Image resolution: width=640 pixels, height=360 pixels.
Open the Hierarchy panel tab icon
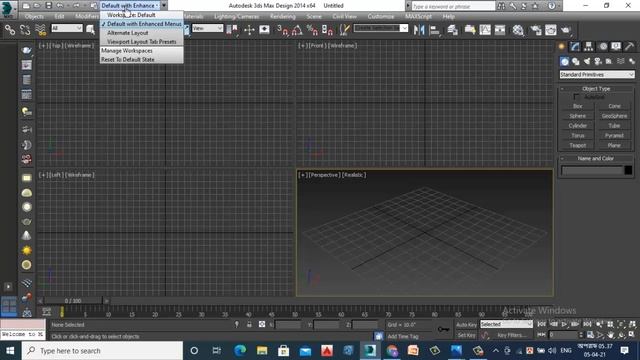[x=588, y=47]
